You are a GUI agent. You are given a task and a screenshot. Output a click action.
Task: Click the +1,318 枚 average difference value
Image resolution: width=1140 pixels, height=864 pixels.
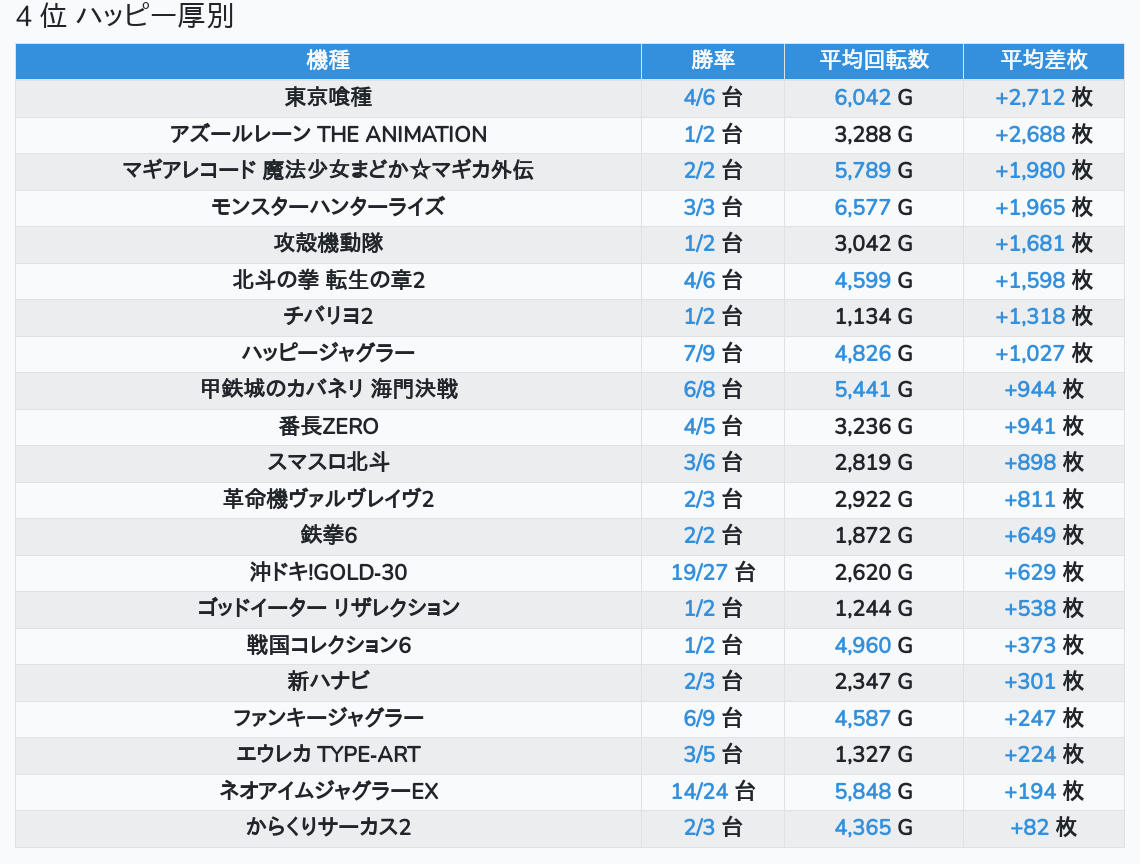[x=1043, y=316]
